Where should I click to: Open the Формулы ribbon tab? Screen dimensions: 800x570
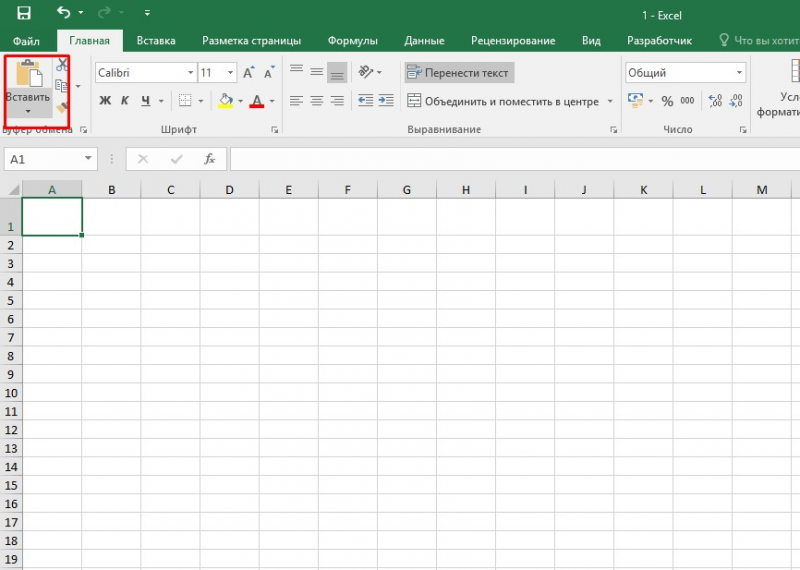[x=352, y=41]
